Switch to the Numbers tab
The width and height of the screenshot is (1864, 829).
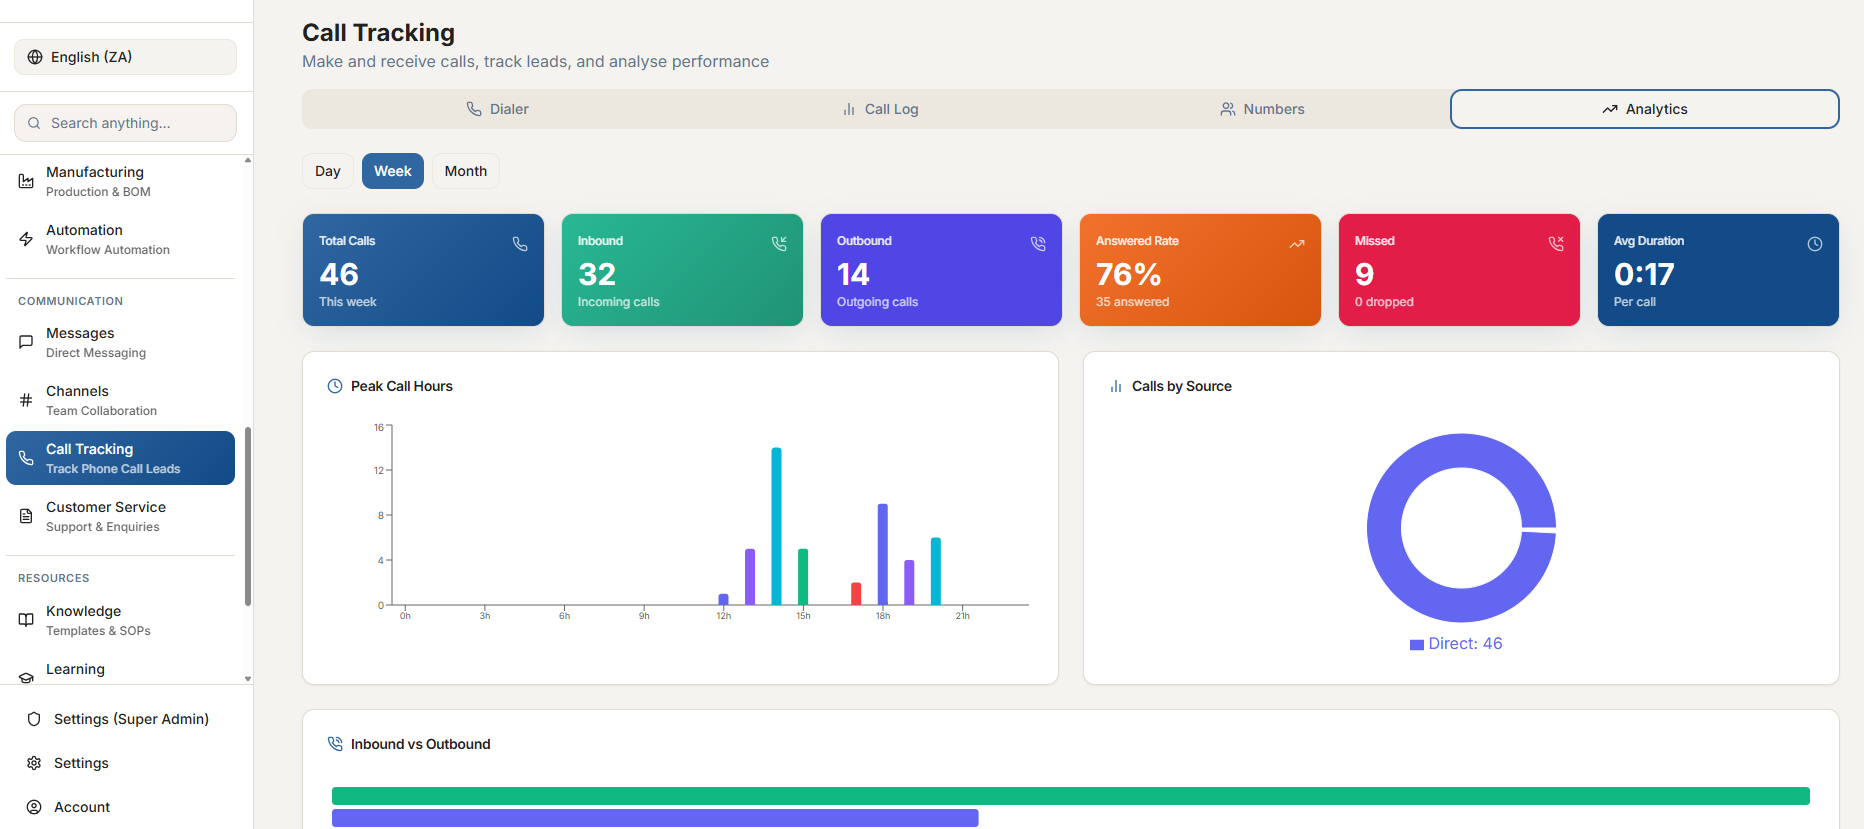pyautogui.click(x=1262, y=109)
